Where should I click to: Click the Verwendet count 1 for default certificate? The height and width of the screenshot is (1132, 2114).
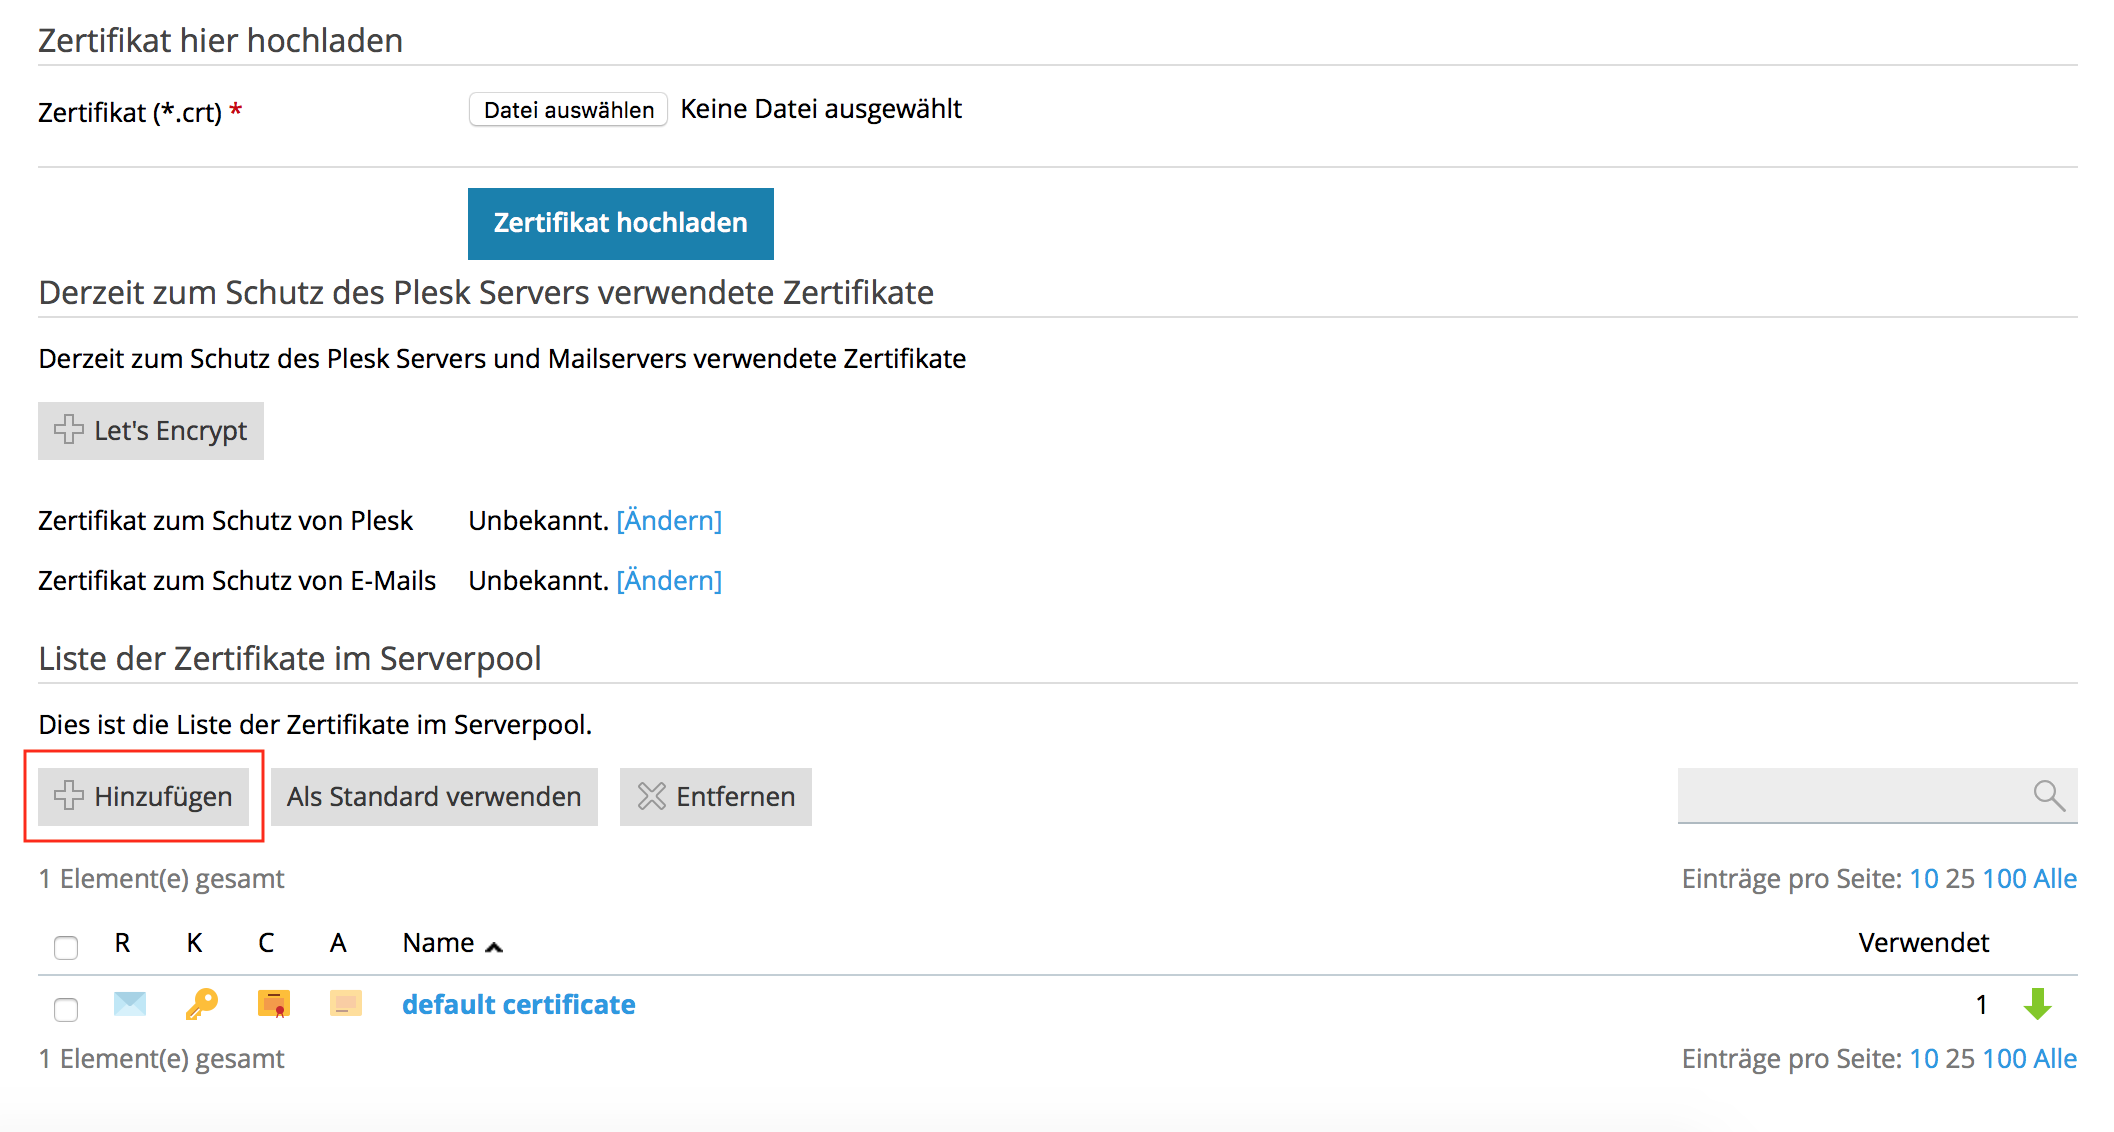pyautogui.click(x=1981, y=1005)
